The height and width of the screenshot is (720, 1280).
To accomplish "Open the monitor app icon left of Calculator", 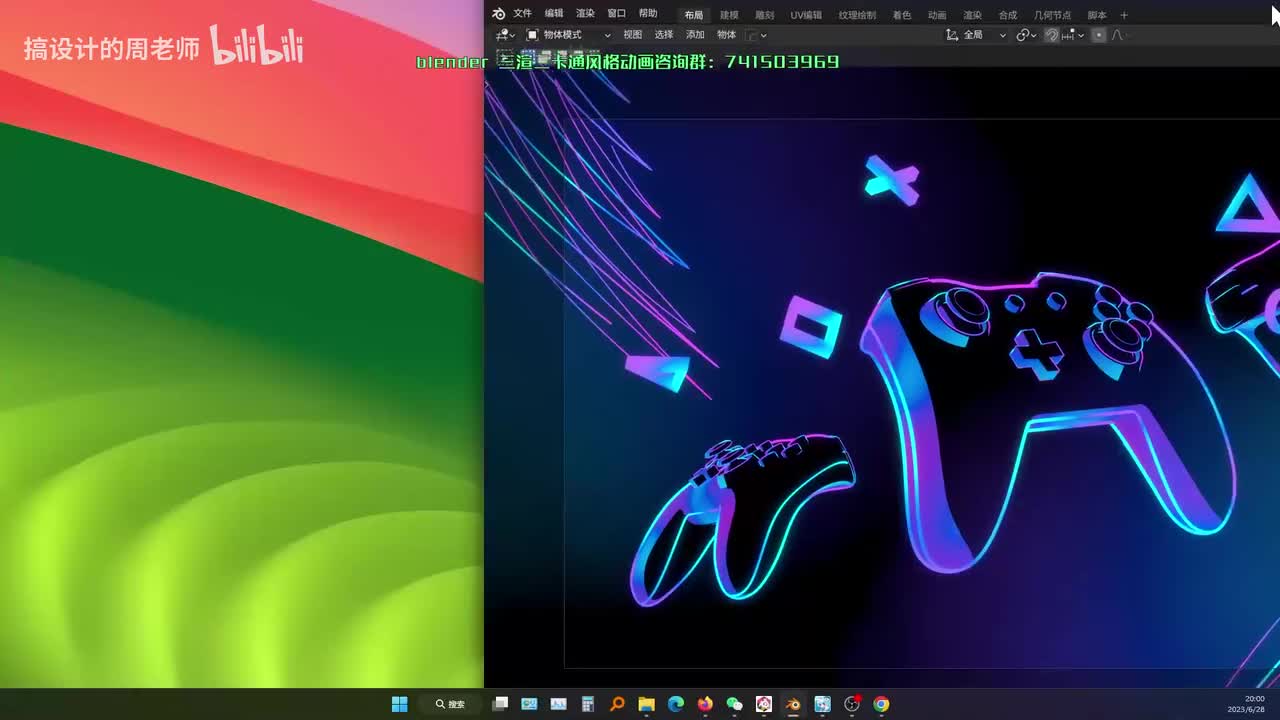I will 559,704.
